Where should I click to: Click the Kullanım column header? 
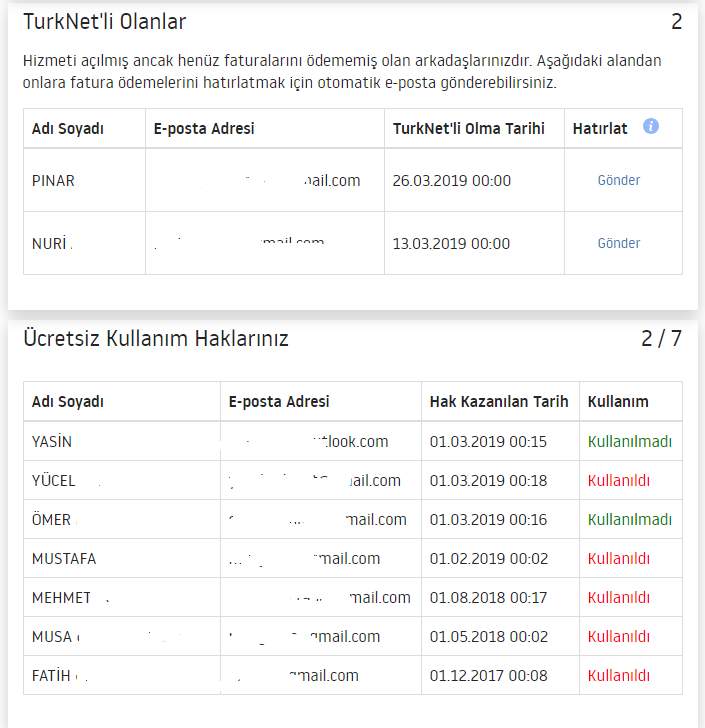click(618, 402)
